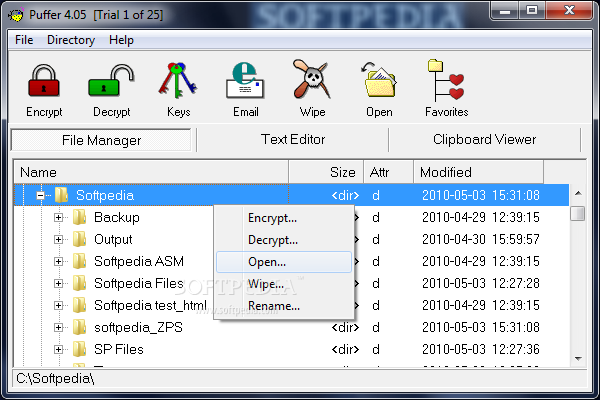Image resolution: width=600 pixels, height=400 pixels.
Task: Open the File menu
Action: [24, 40]
